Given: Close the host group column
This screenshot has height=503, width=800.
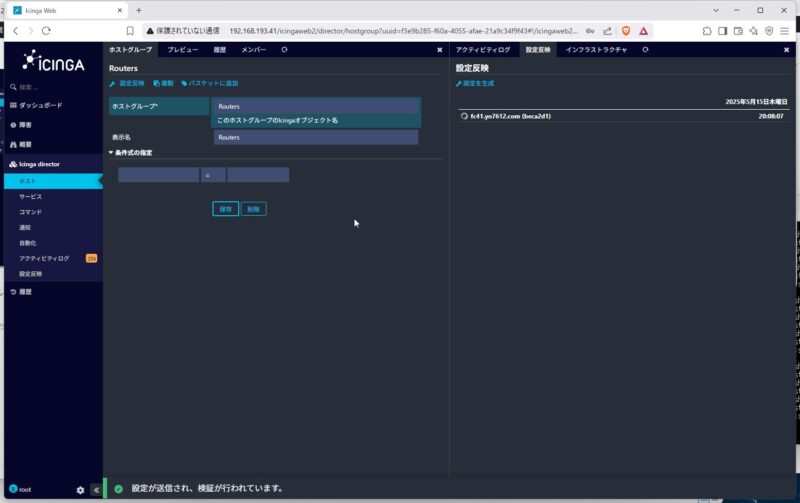Looking at the screenshot, I should [x=440, y=49].
